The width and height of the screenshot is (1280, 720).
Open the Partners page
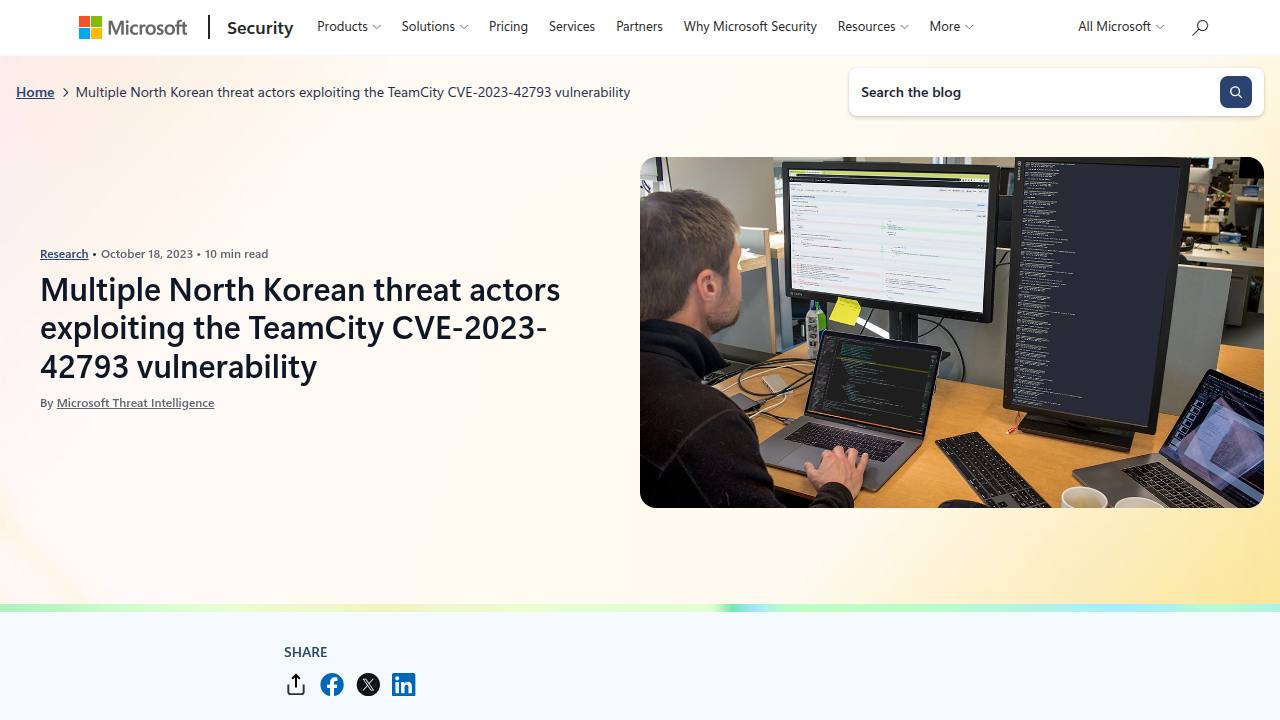[x=639, y=27]
